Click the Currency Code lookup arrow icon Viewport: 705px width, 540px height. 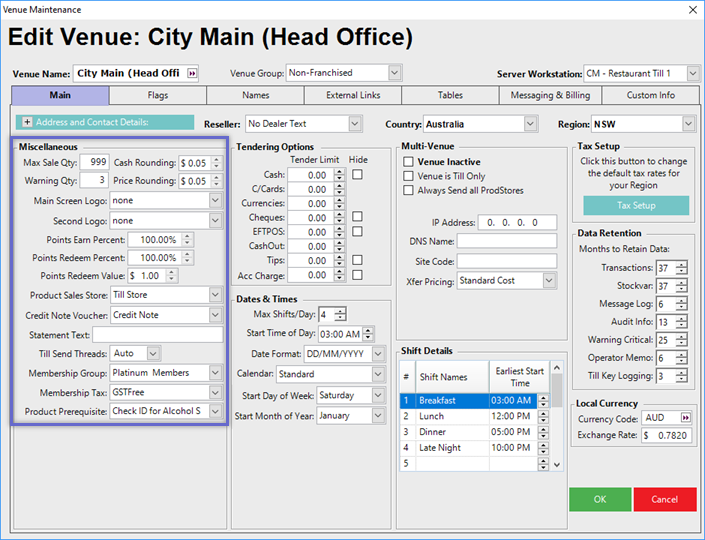click(x=685, y=418)
